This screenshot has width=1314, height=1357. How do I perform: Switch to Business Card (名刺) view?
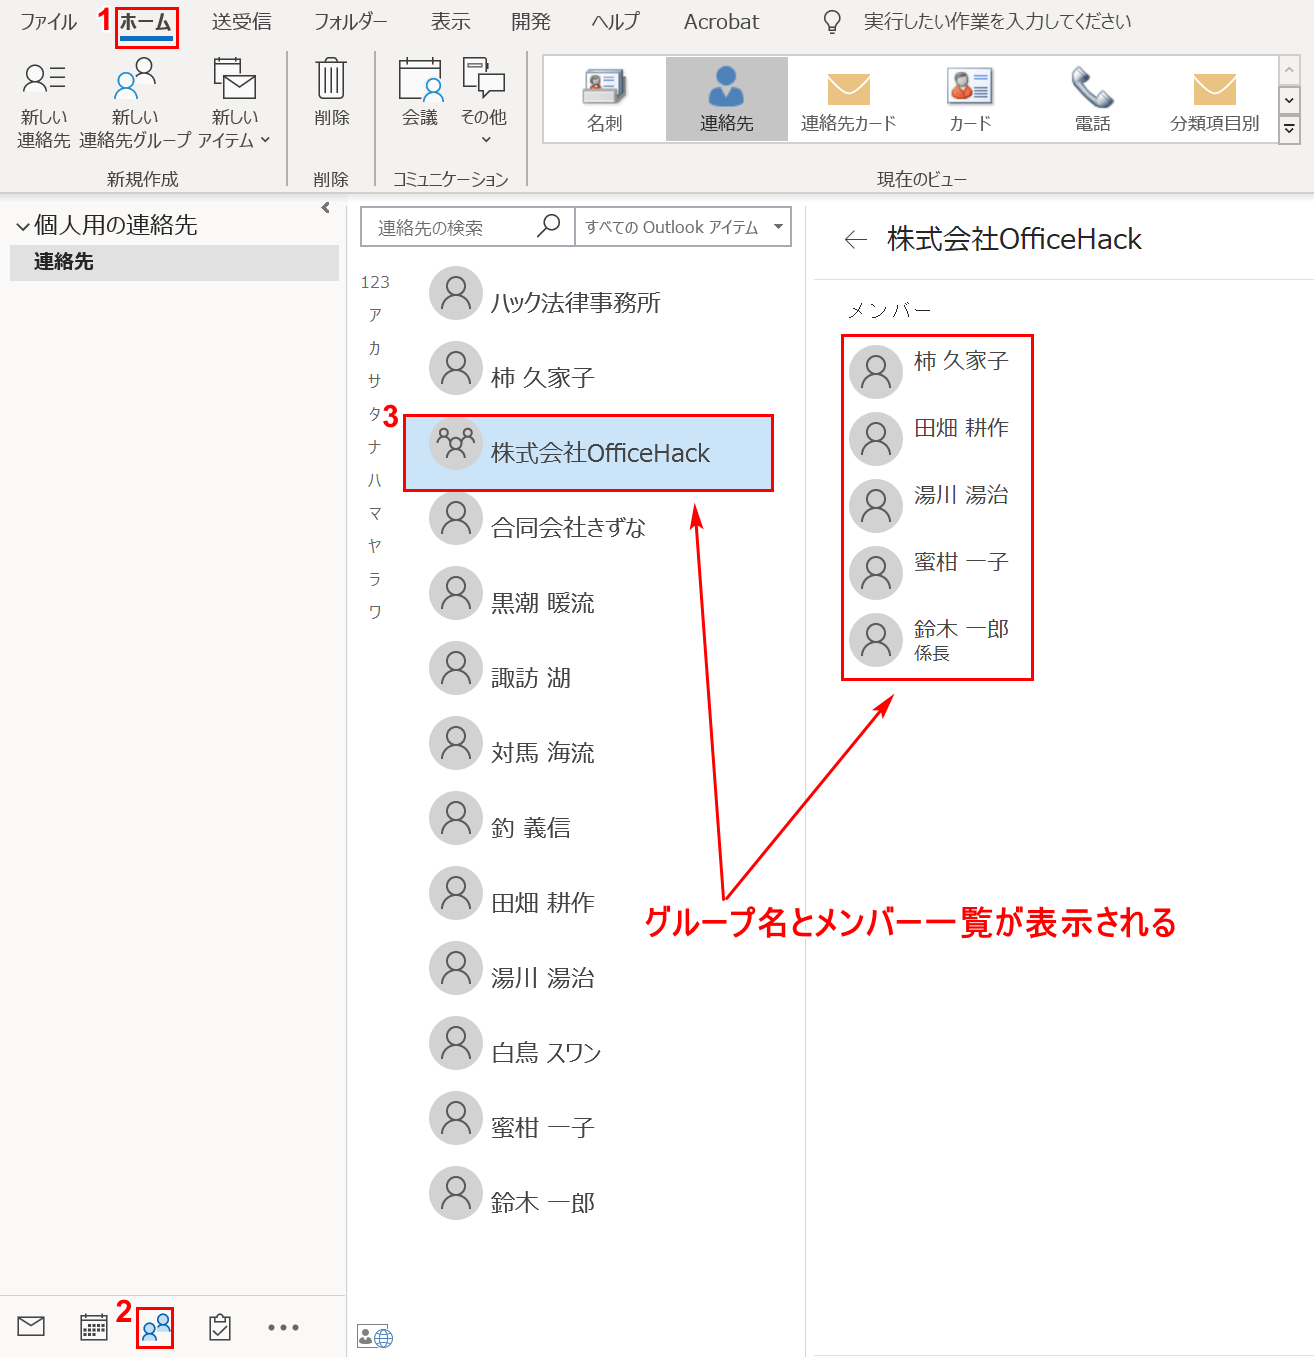point(604,99)
